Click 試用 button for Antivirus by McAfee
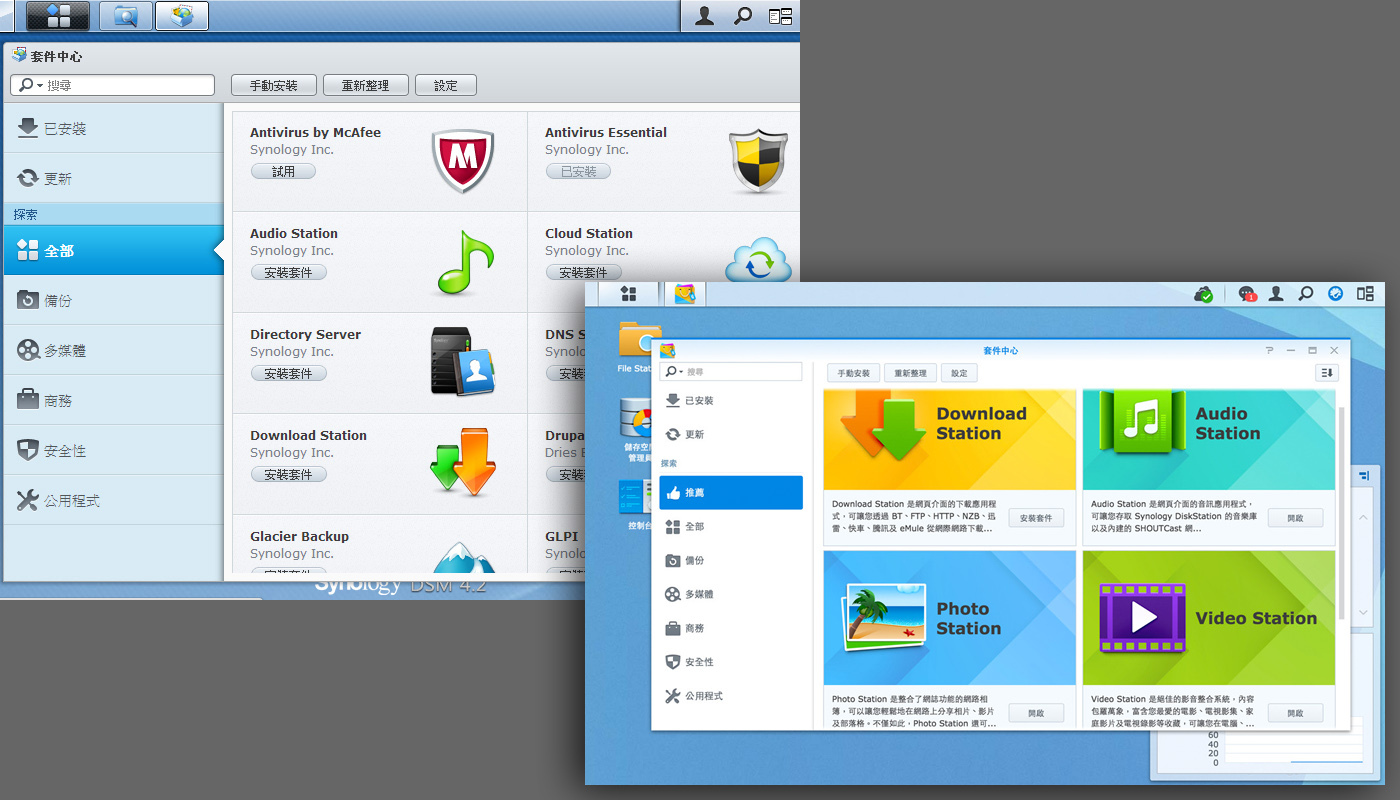Viewport: 1400px width, 800px height. tap(283, 171)
